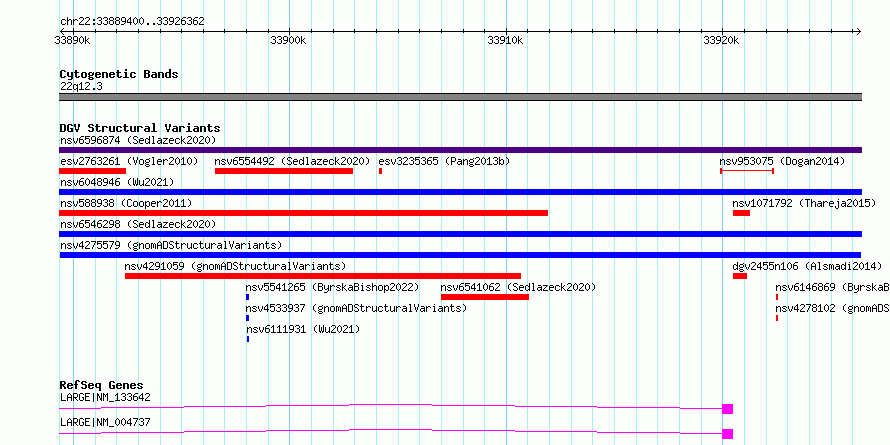The width and height of the screenshot is (890, 445).
Task: Open esv2763261 (Vogler2010) variant label
Action: pyautogui.click(x=129, y=161)
